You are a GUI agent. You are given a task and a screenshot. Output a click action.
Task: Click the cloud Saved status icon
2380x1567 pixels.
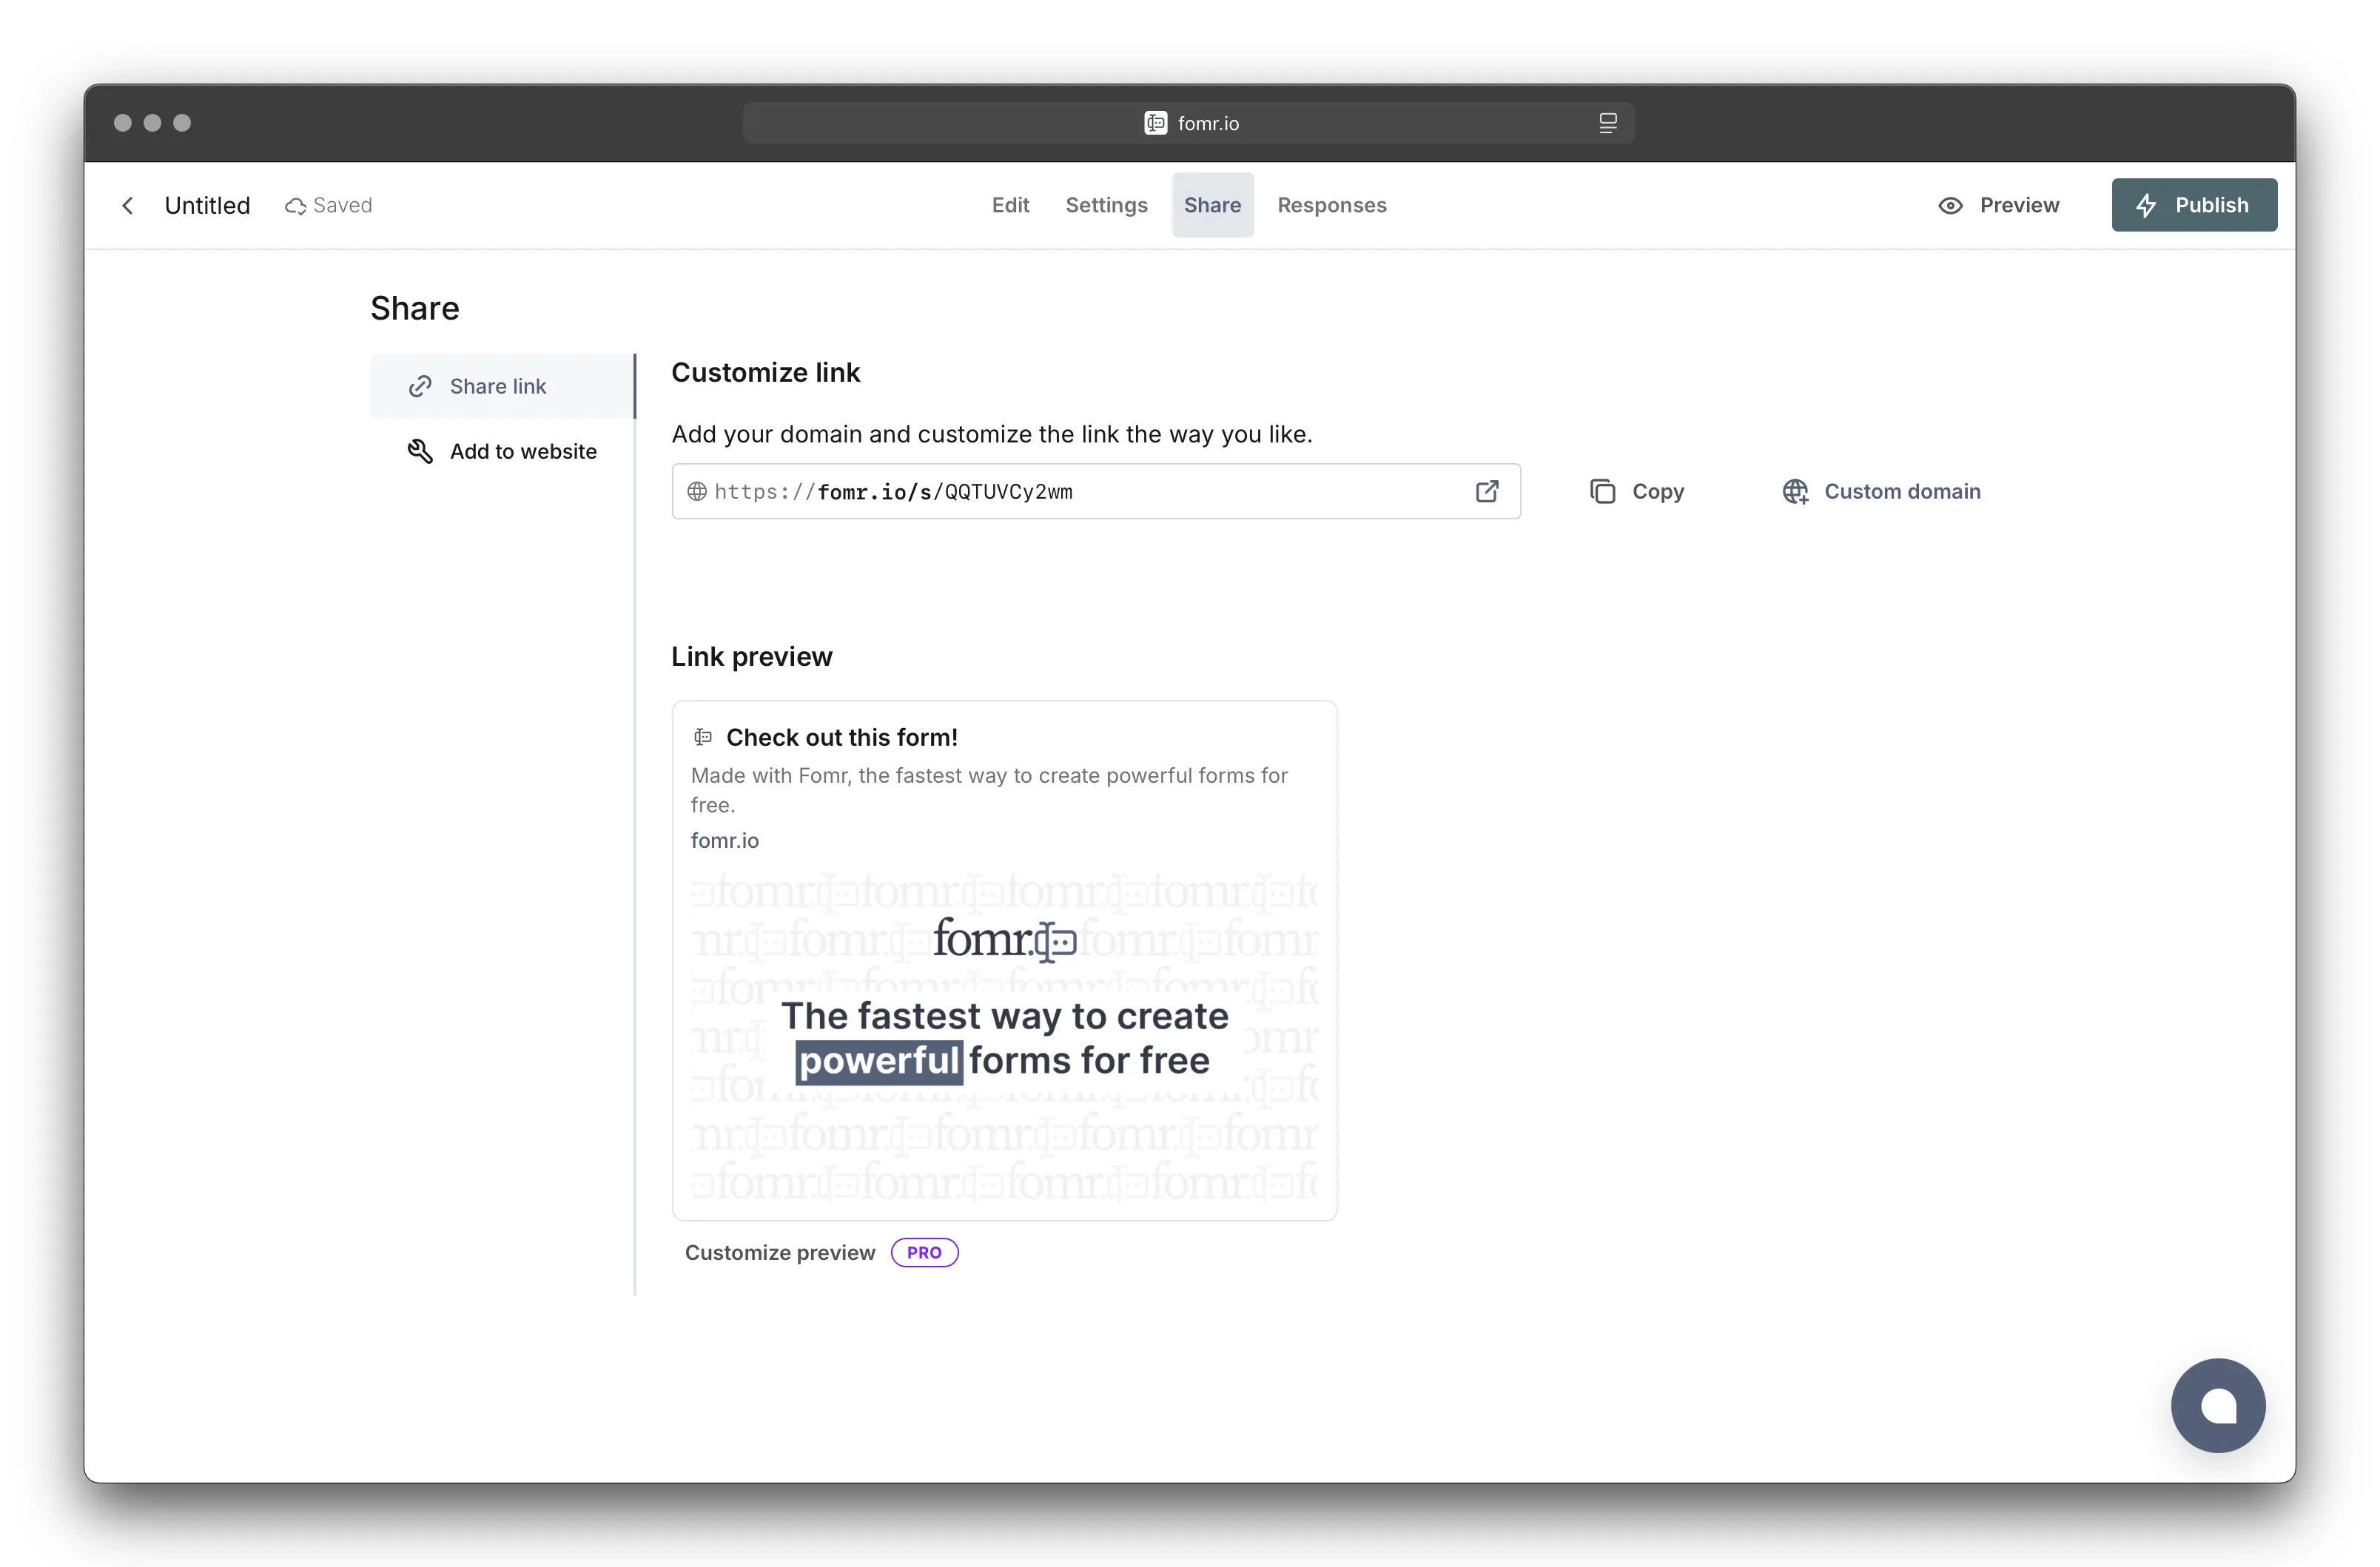[x=296, y=206]
